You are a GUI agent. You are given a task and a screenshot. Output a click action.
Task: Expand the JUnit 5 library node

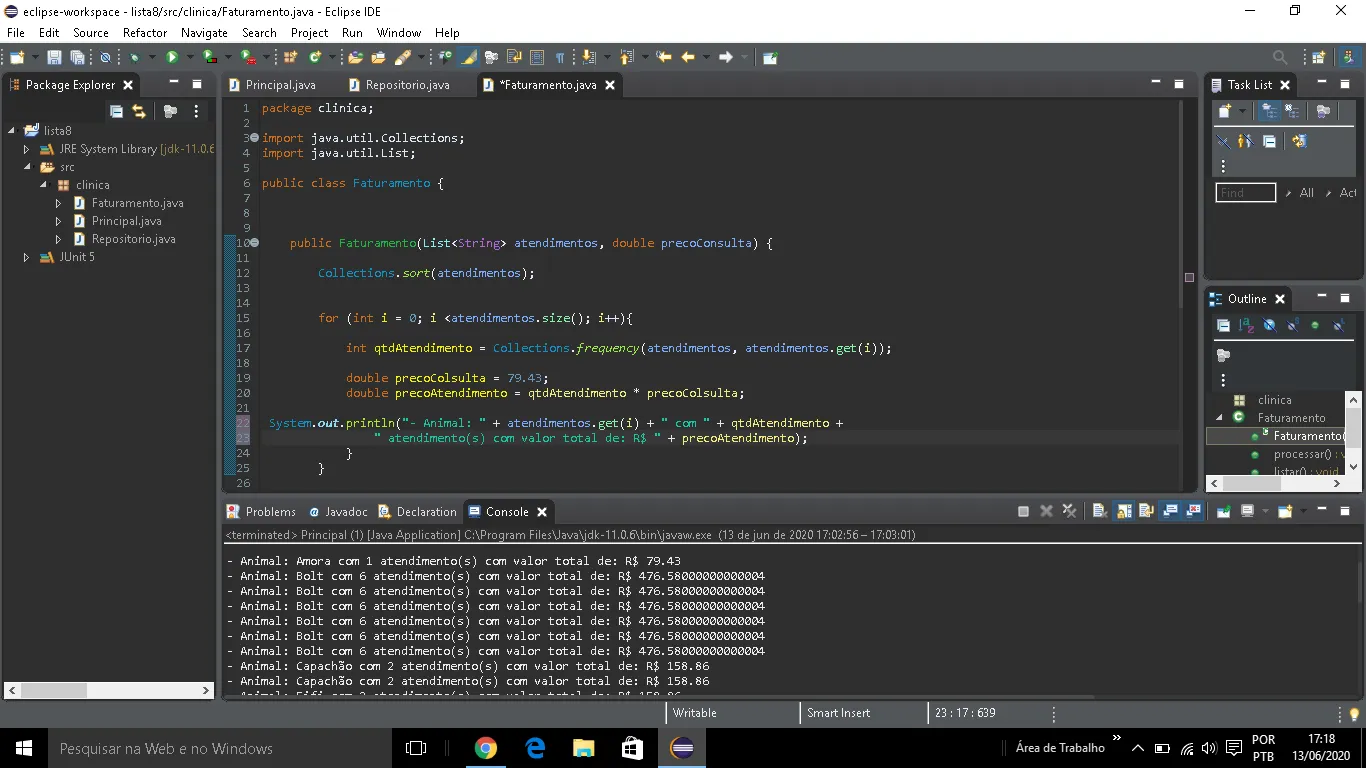[26, 257]
